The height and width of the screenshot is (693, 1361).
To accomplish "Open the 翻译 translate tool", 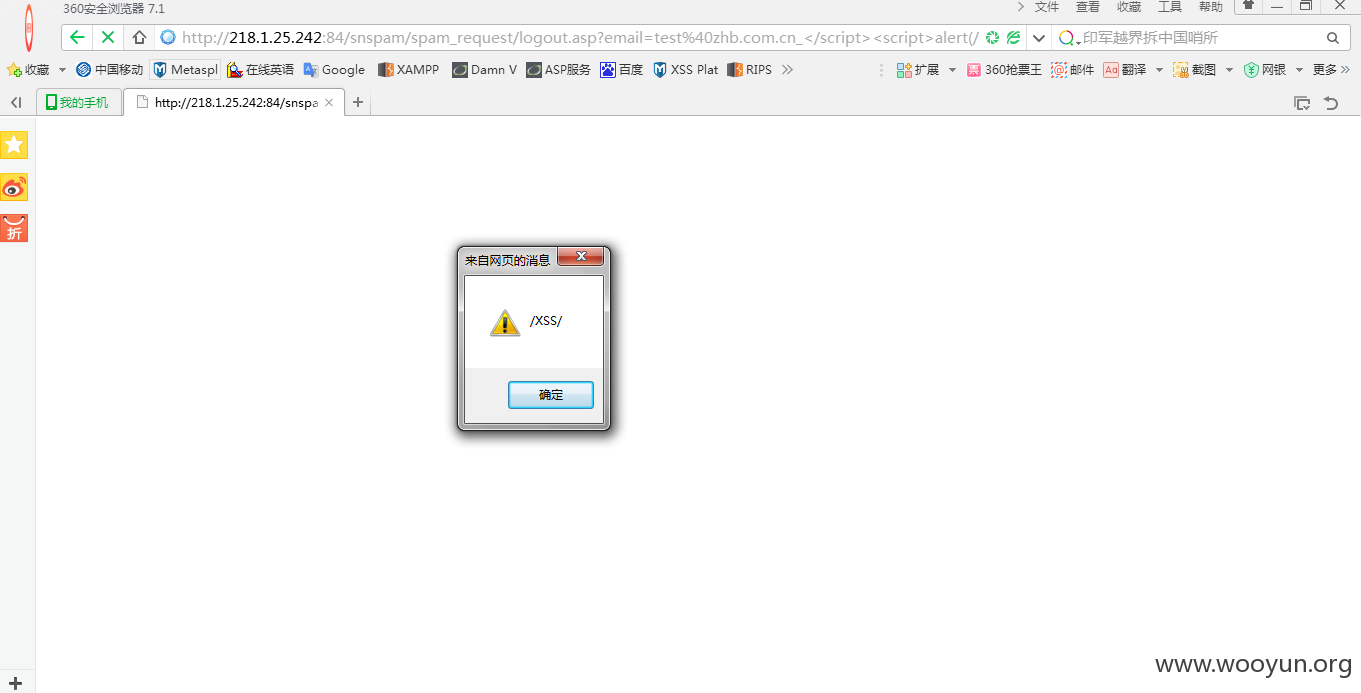I will tap(1125, 70).
